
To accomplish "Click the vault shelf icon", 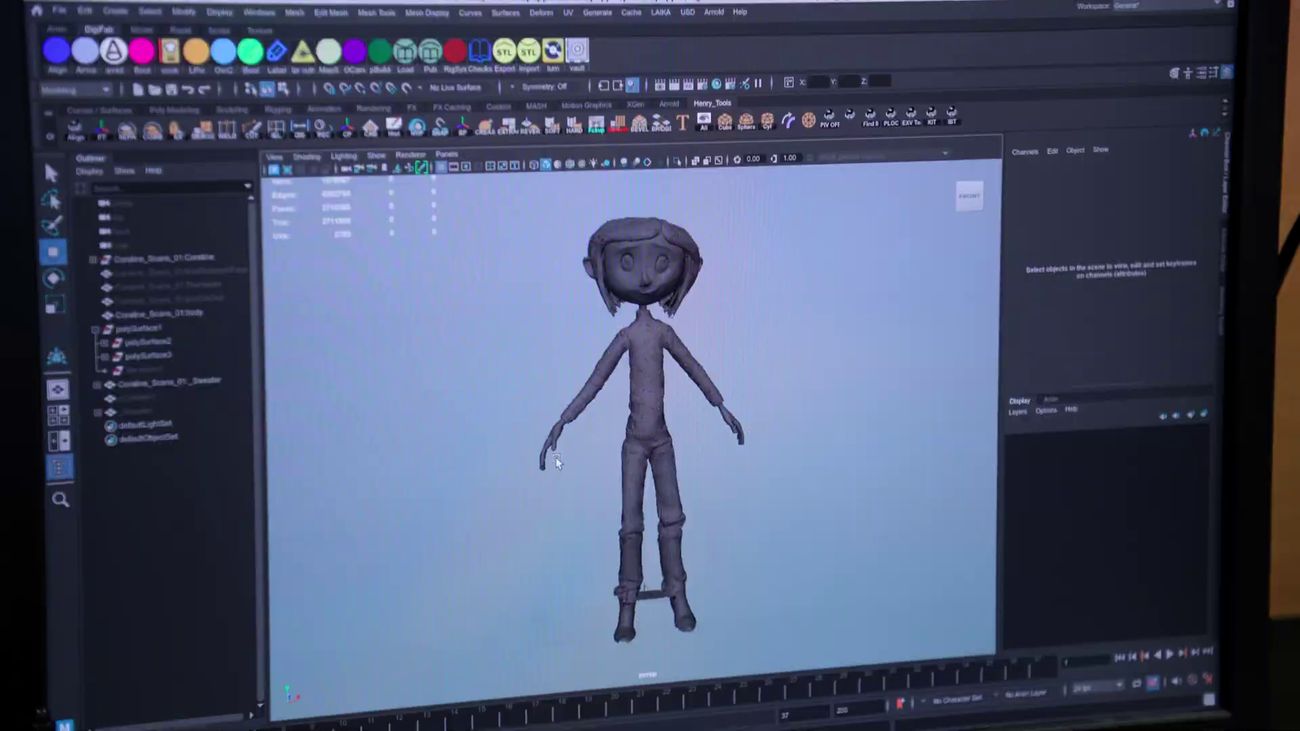I will coord(577,52).
